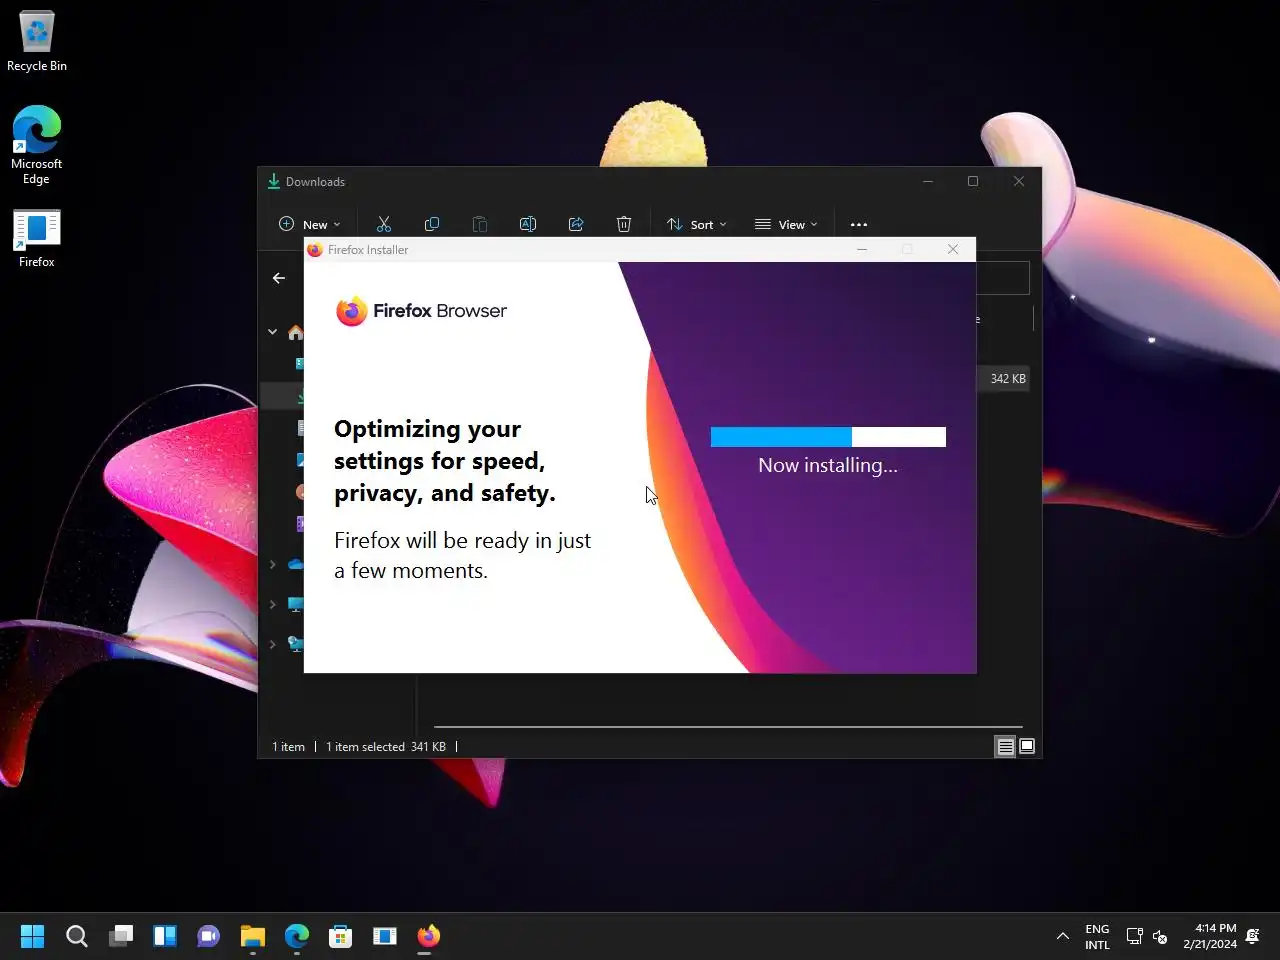Expand the Network tree node chevron

(272, 644)
